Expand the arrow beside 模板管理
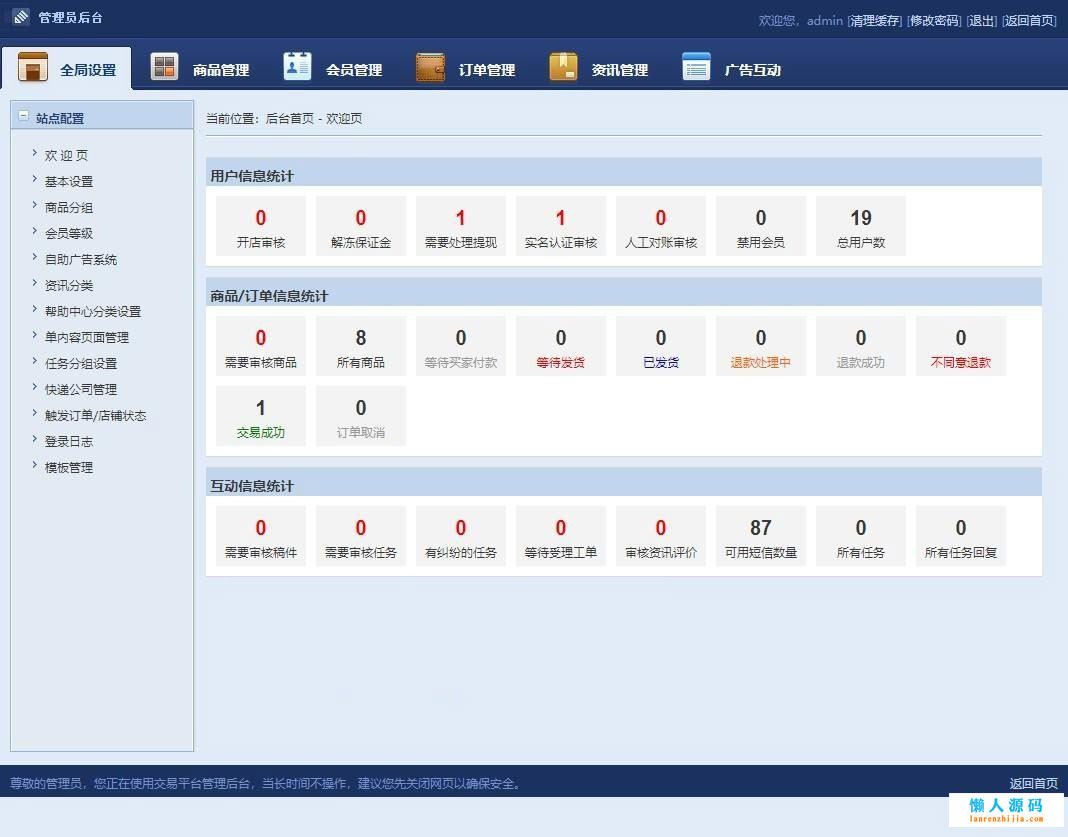The height and width of the screenshot is (837, 1068). tap(35, 466)
